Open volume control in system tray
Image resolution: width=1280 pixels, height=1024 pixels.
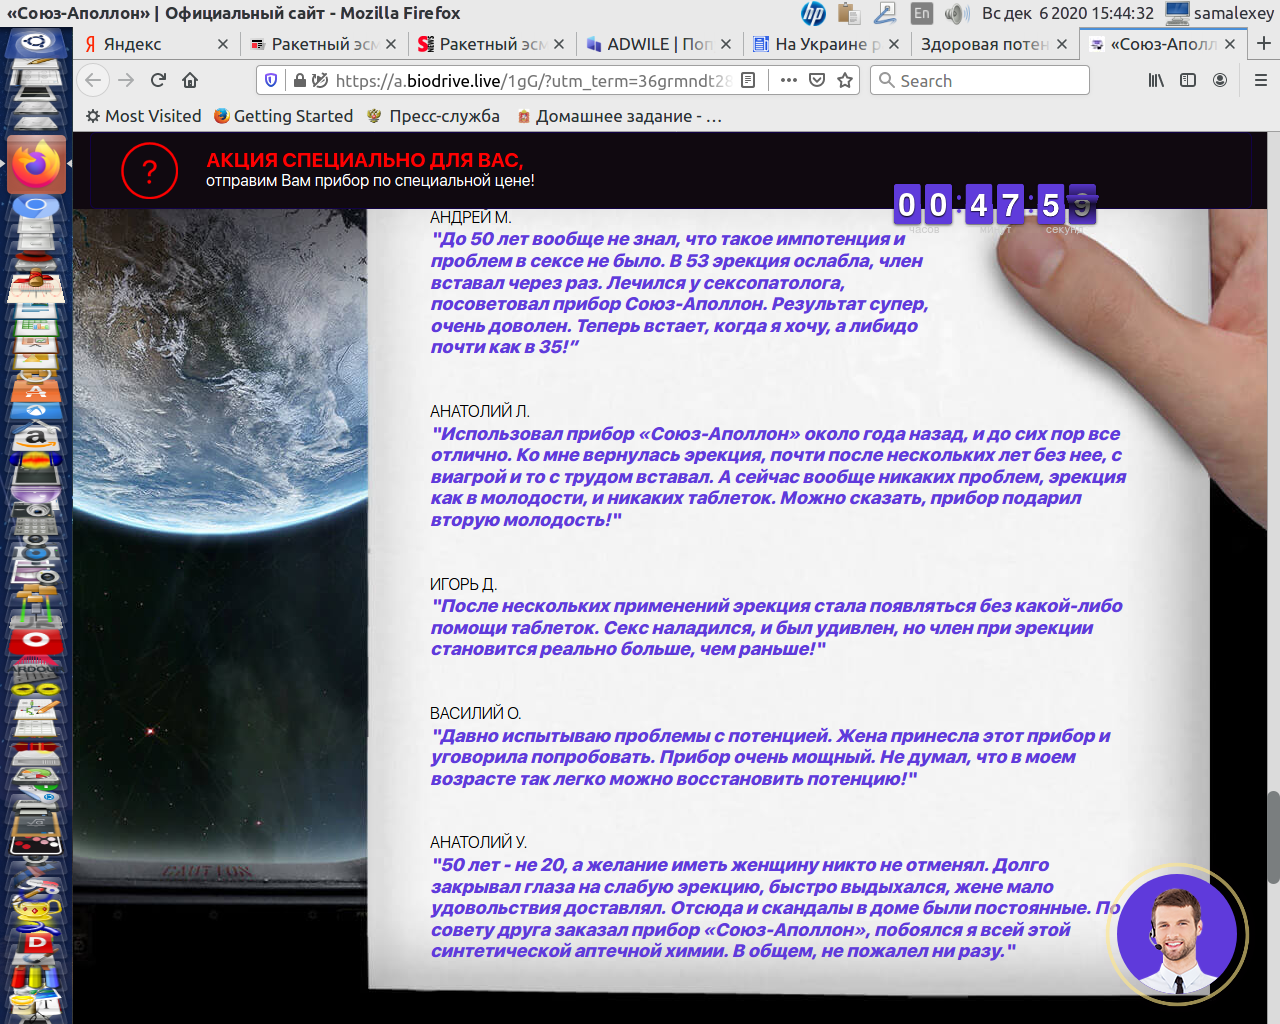click(x=956, y=13)
